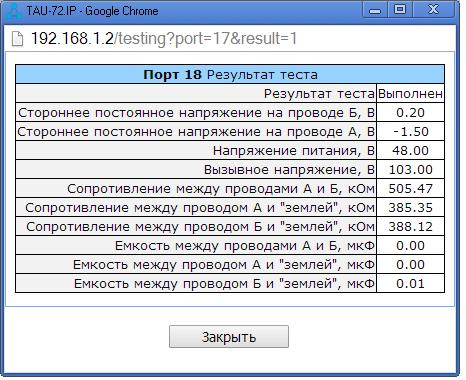Click the Chrome app icon in title bar

pyautogui.click(x=14, y=11)
